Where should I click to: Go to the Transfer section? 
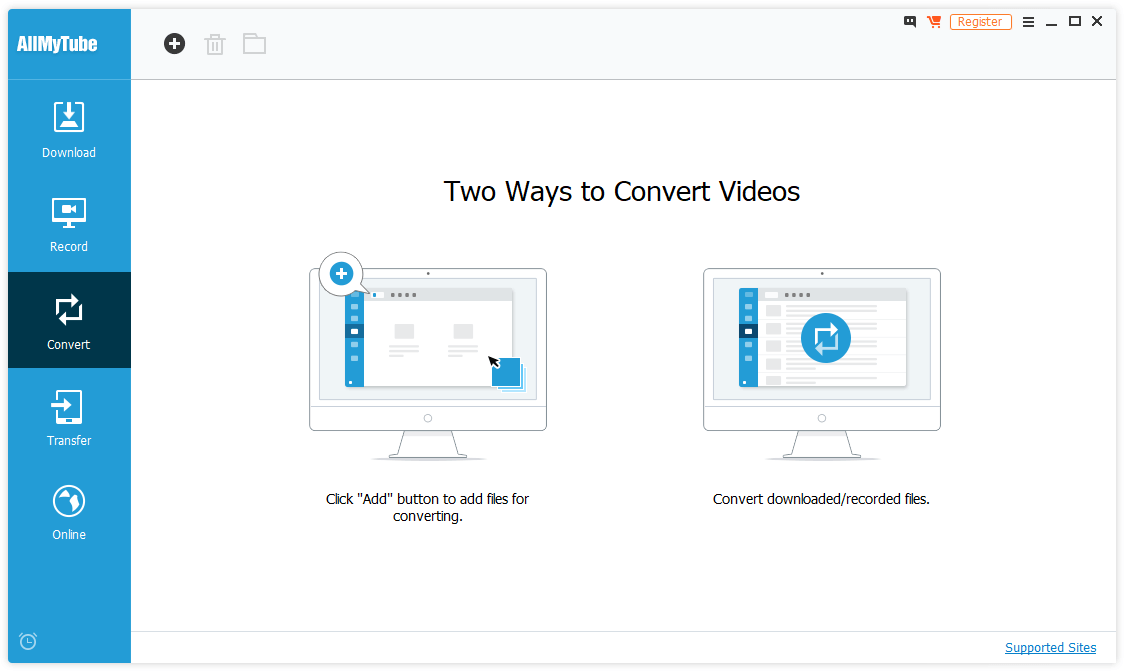[x=69, y=417]
